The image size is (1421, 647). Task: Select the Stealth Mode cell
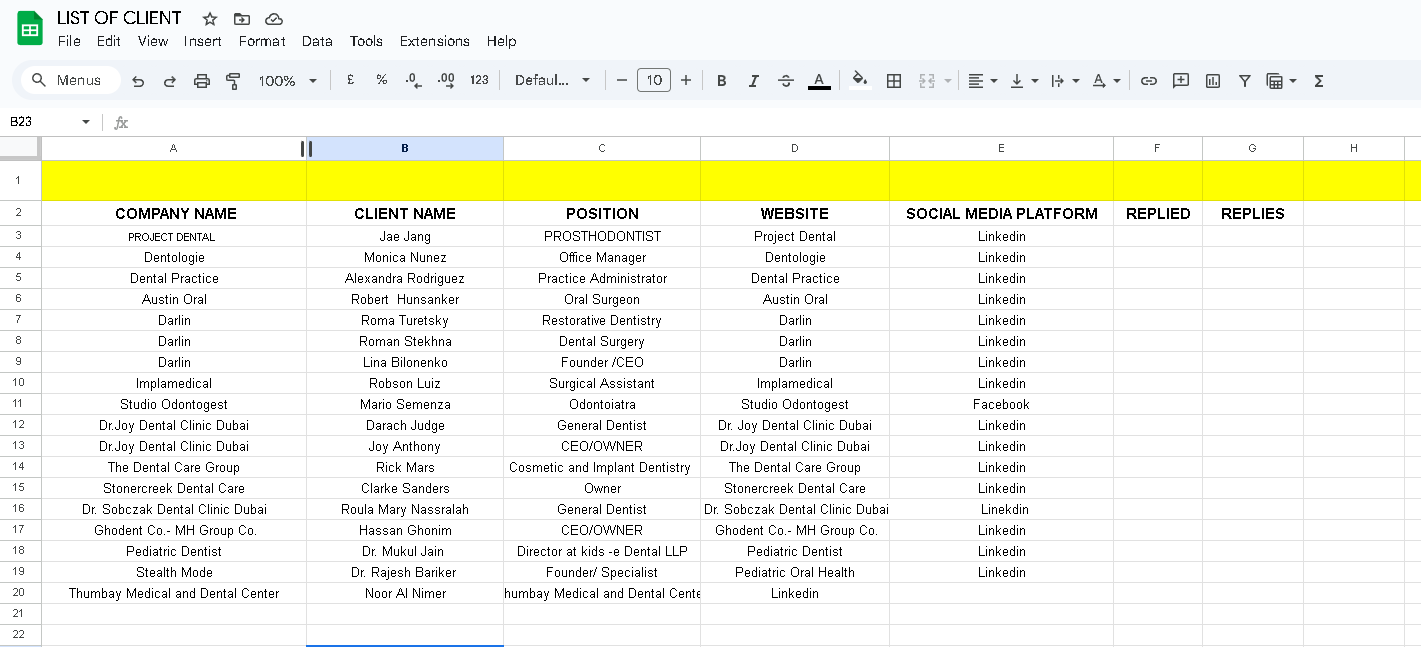click(174, 572)
